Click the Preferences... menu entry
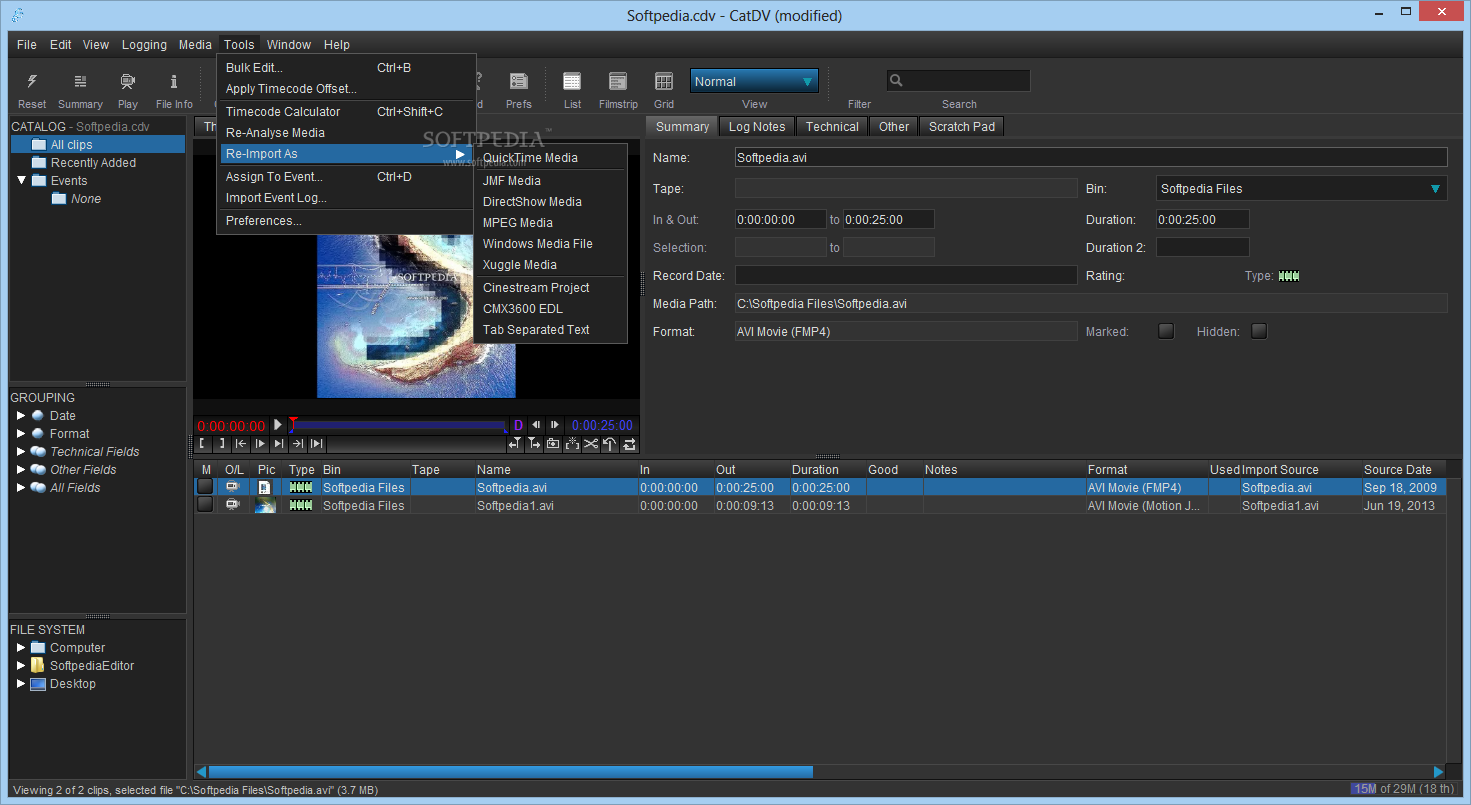 pyautogui.click(x=346, y=221)
